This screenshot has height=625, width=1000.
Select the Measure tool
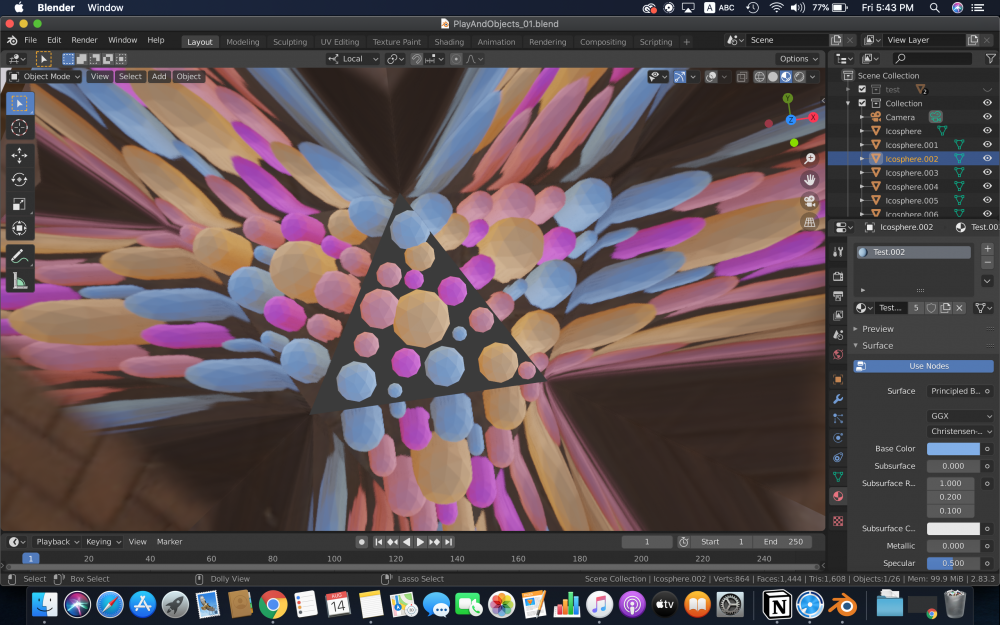pyautogui.click(x=20, y=281)
